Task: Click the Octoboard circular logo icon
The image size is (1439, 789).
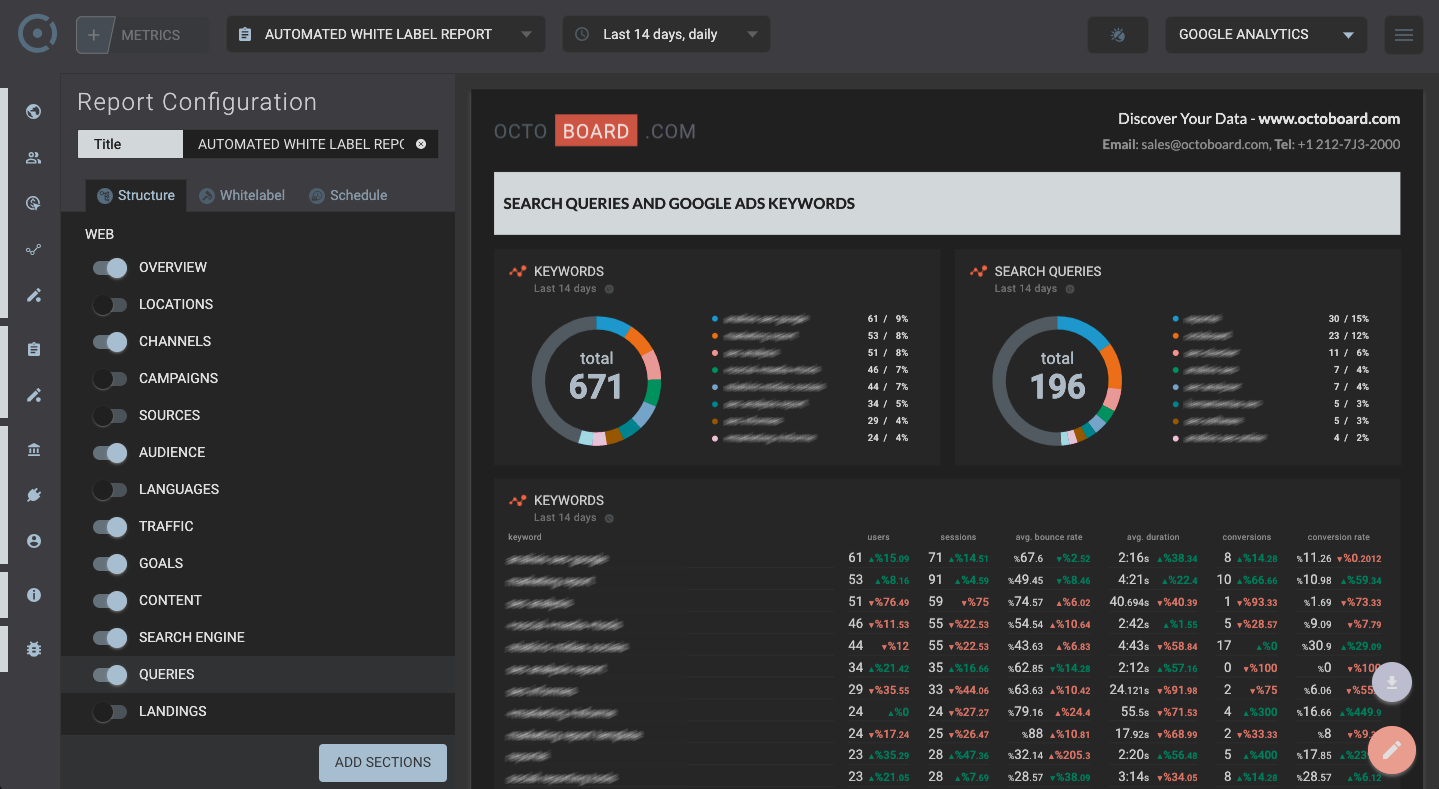Action: pyautogui.click(x=38, y=34)
